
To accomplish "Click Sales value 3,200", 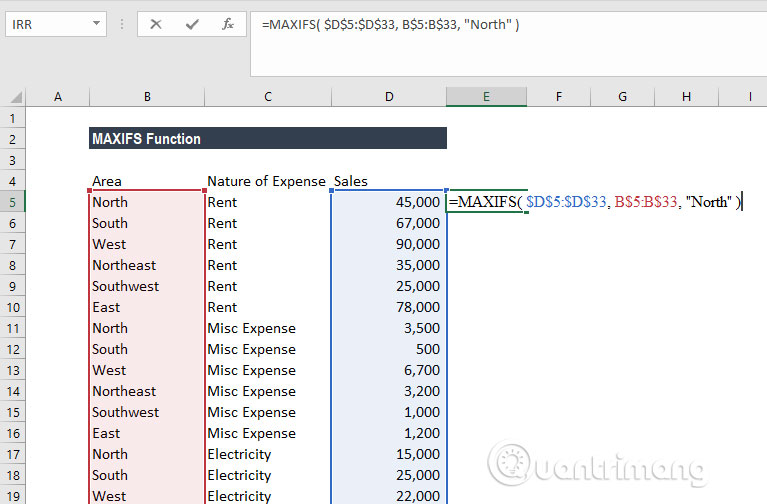I will [x=422, y=391].
